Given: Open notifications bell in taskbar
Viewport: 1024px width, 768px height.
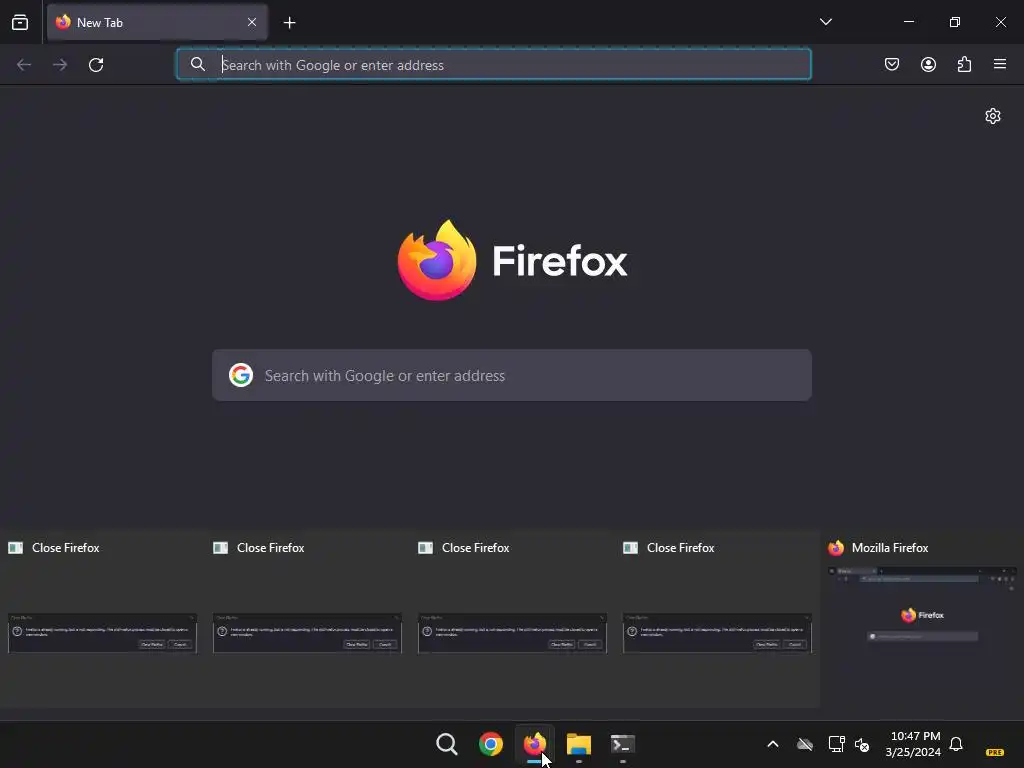Looking at the screenshot, I should [x=956, y=744].
